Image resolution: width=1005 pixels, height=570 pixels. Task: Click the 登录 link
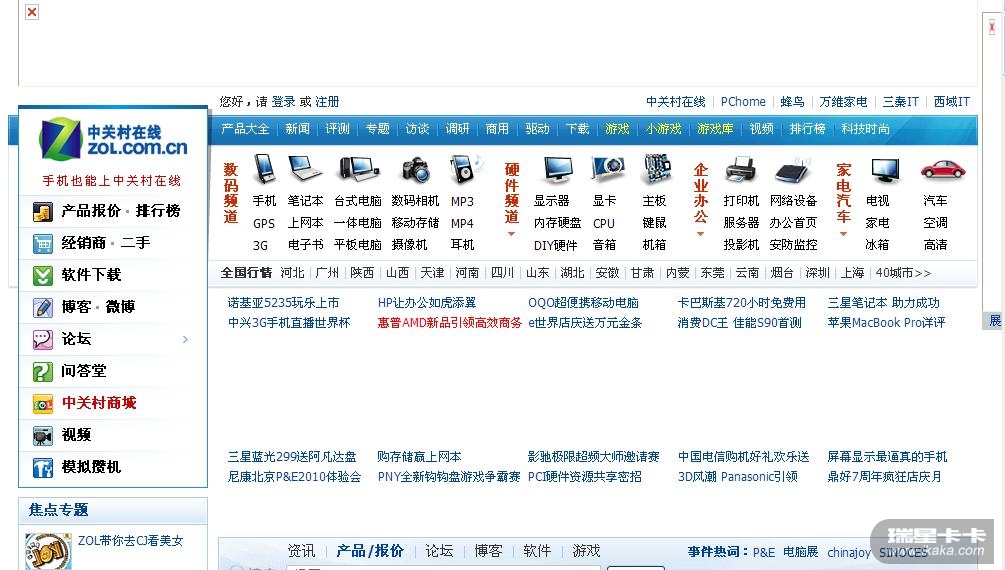(x=283, y=102)
